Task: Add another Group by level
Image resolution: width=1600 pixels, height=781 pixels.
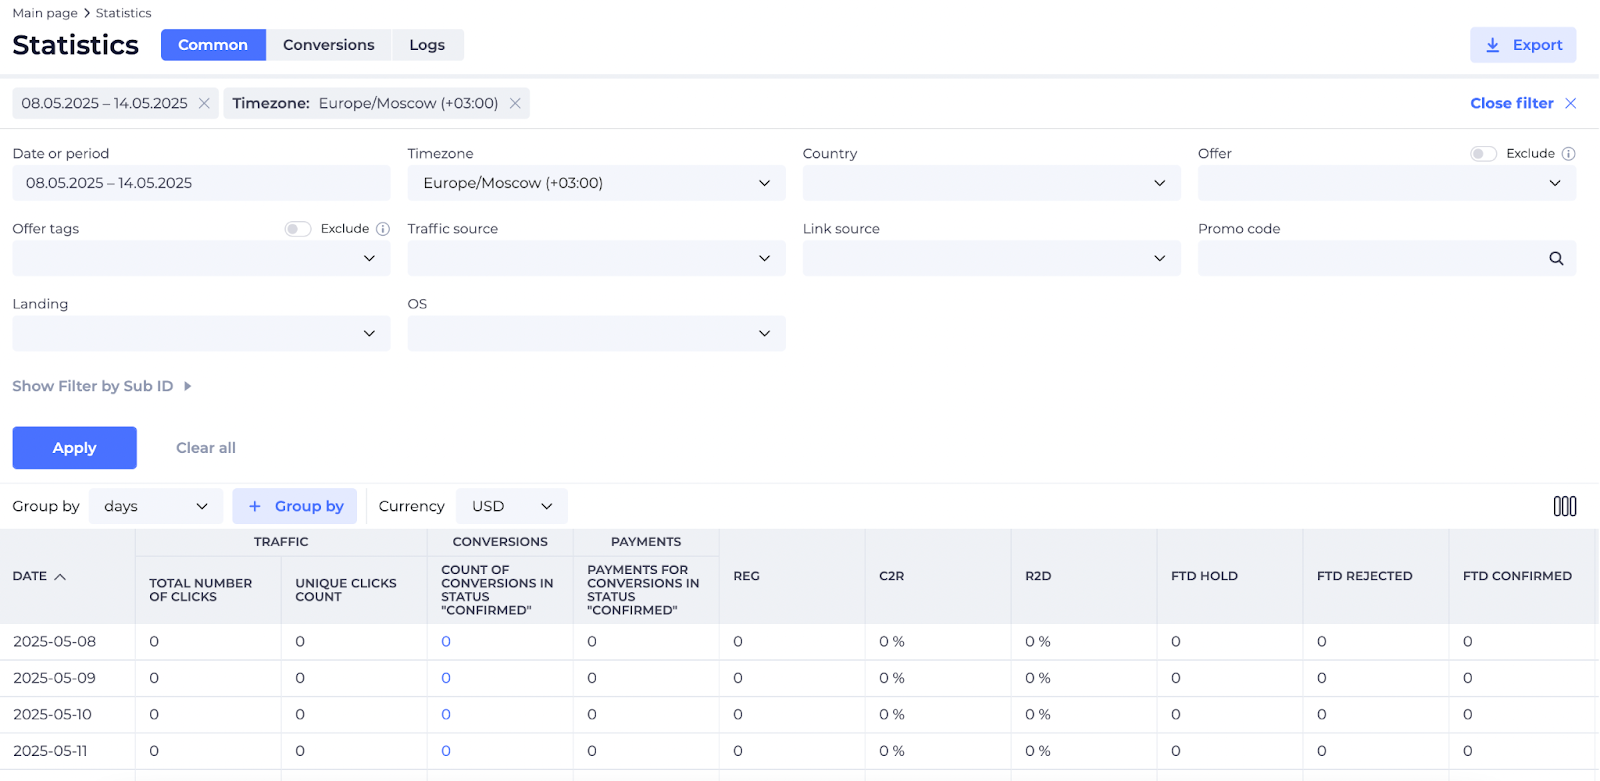Action: click(x=296, y=506)
